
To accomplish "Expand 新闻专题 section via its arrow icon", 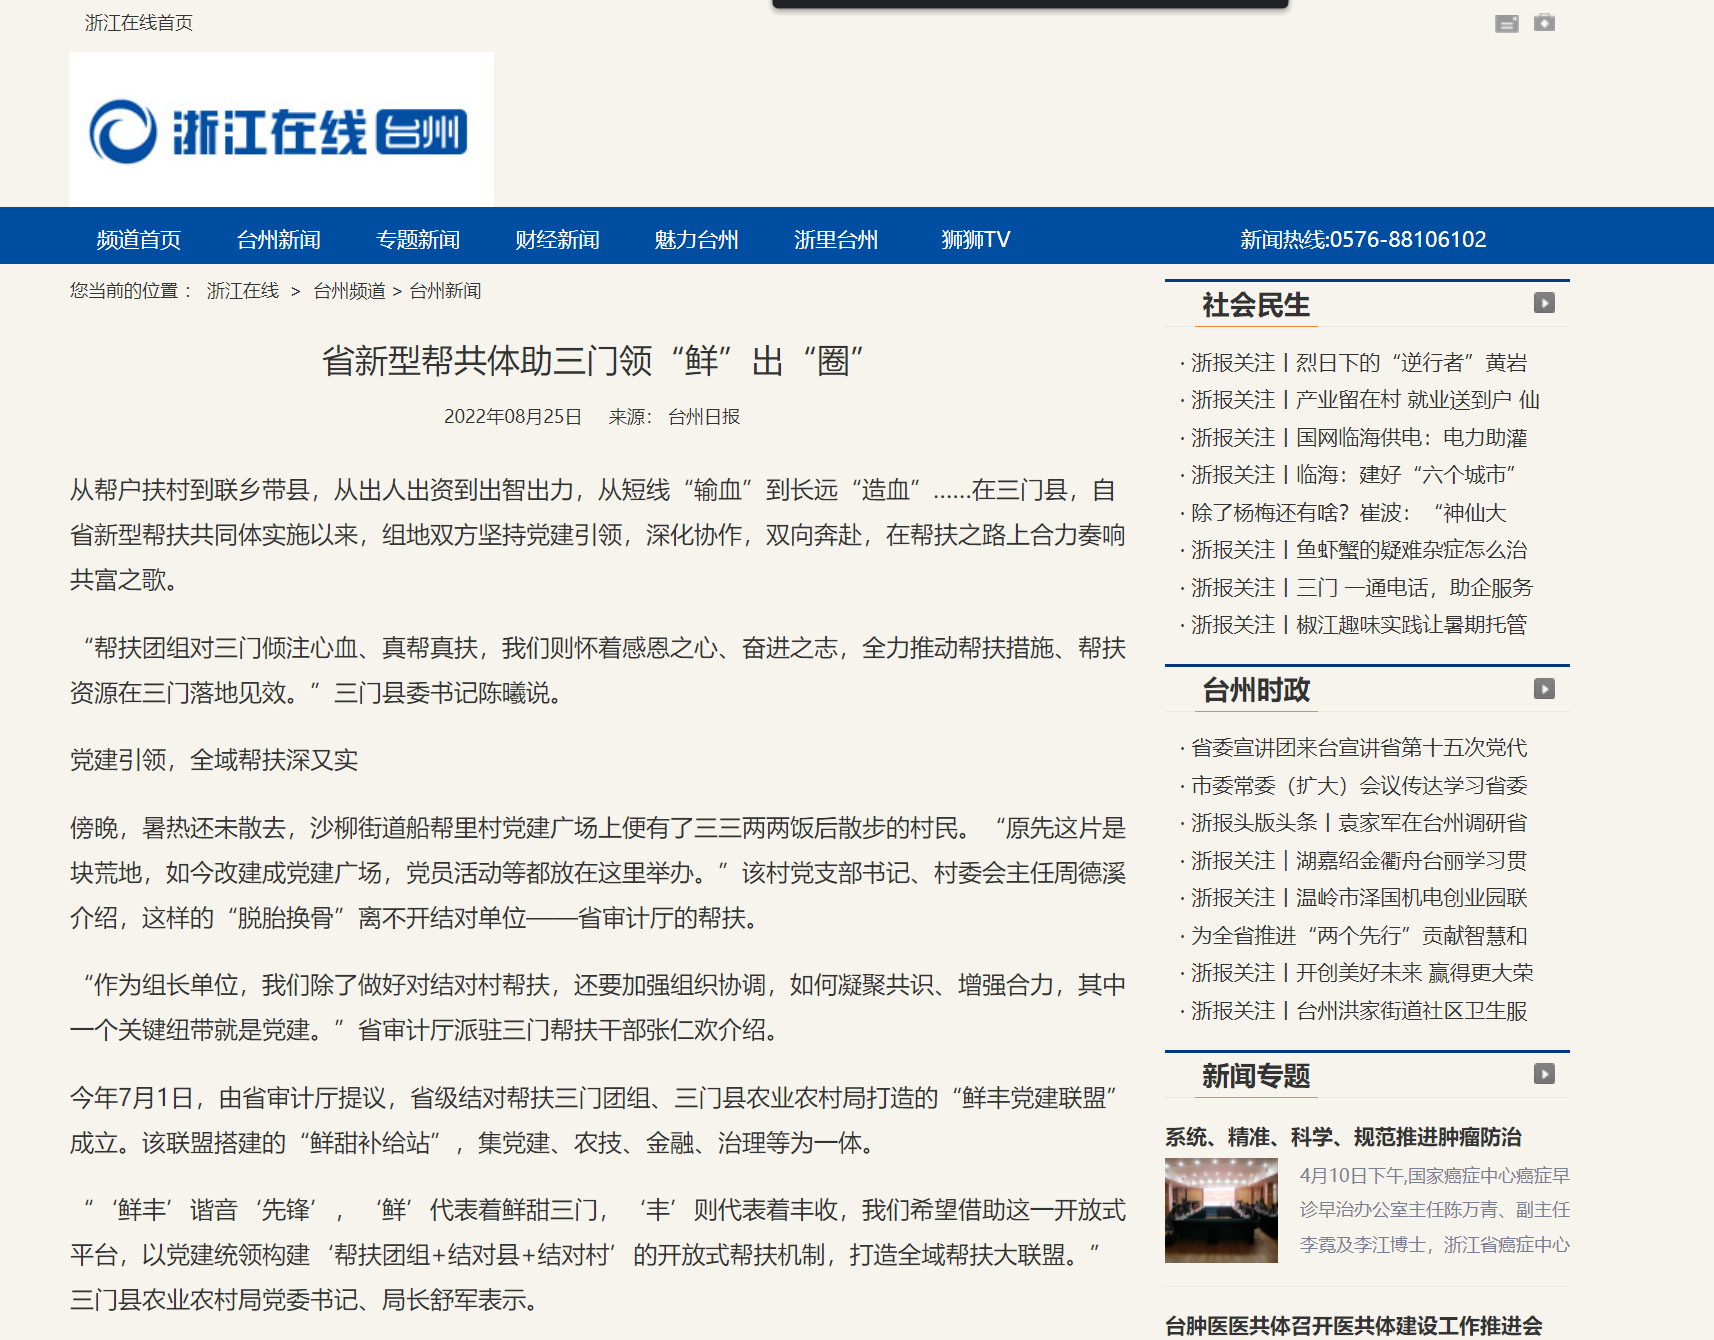I will 1544,1074.
